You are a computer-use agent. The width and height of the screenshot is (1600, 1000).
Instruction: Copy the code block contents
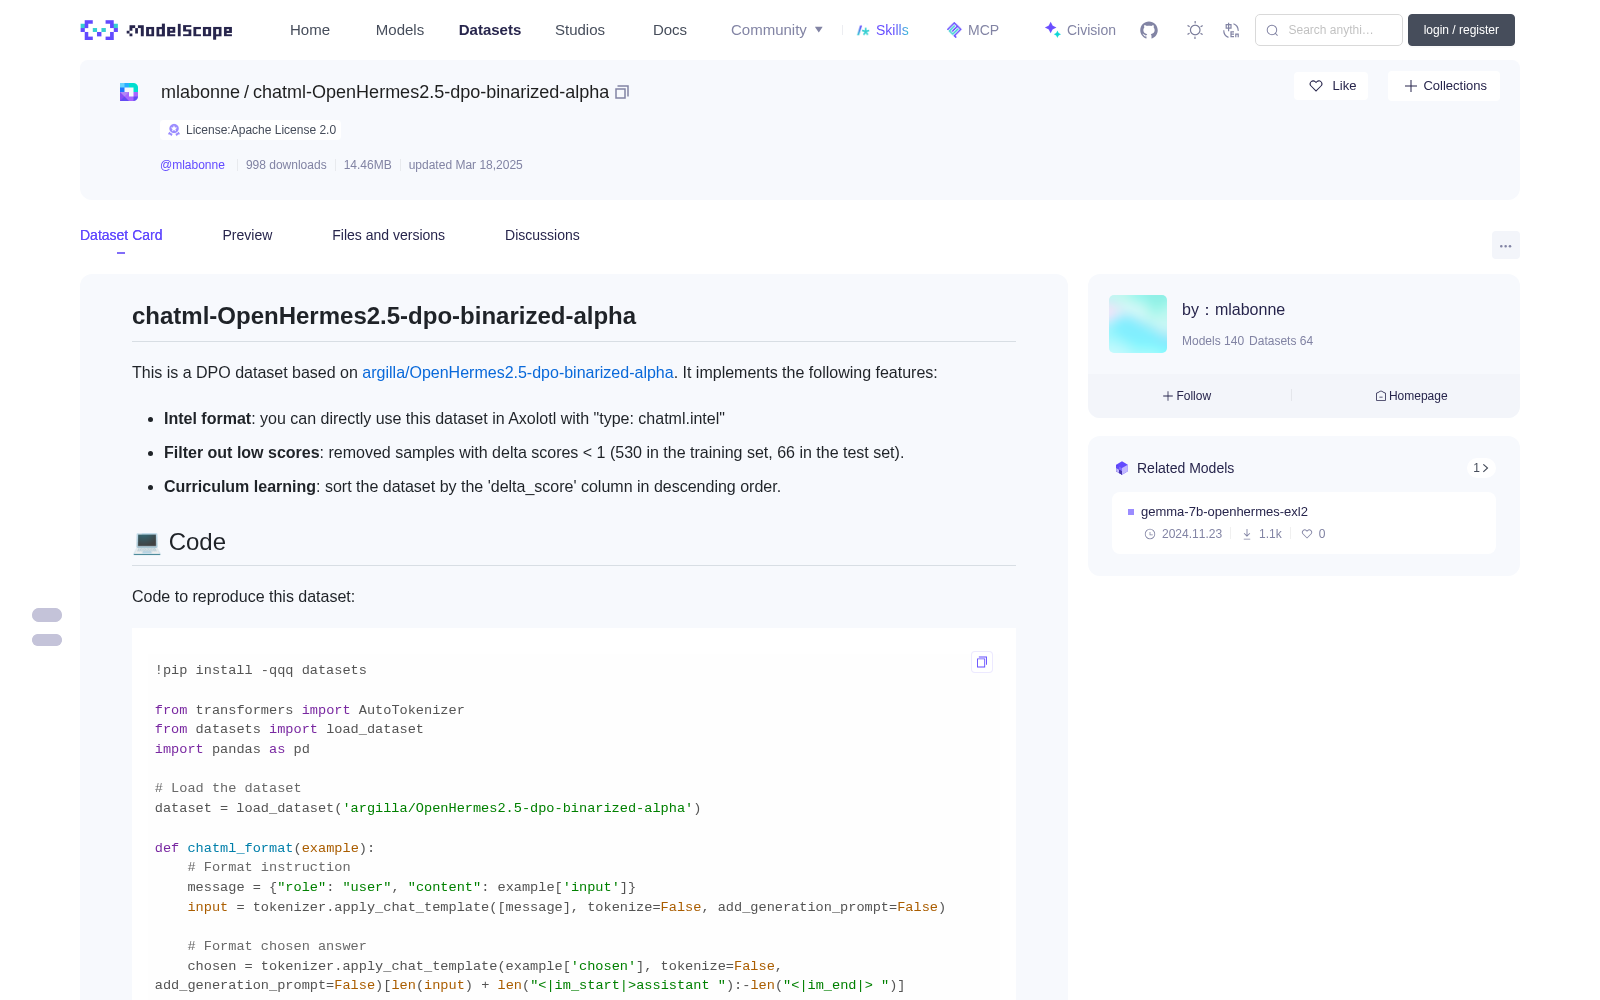(982, 662)
